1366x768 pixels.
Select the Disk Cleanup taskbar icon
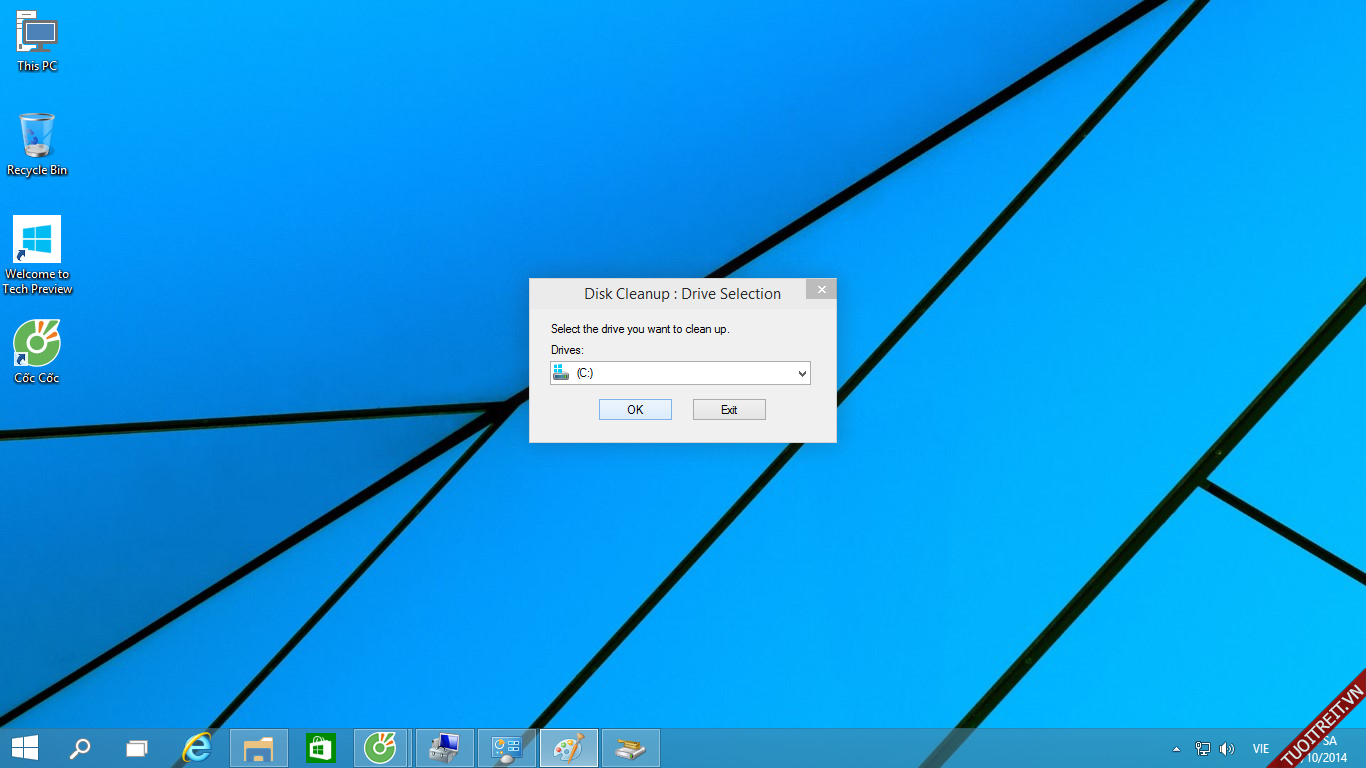630,748
